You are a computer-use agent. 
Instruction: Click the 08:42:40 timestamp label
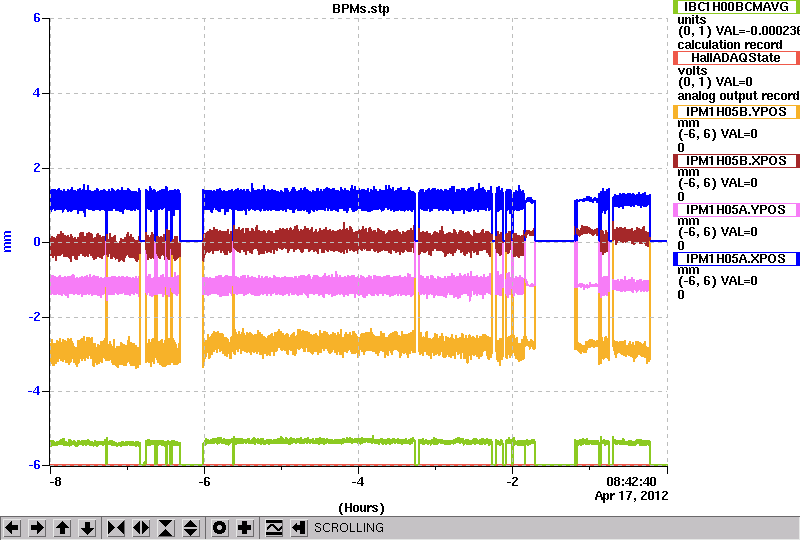[631, 482]
